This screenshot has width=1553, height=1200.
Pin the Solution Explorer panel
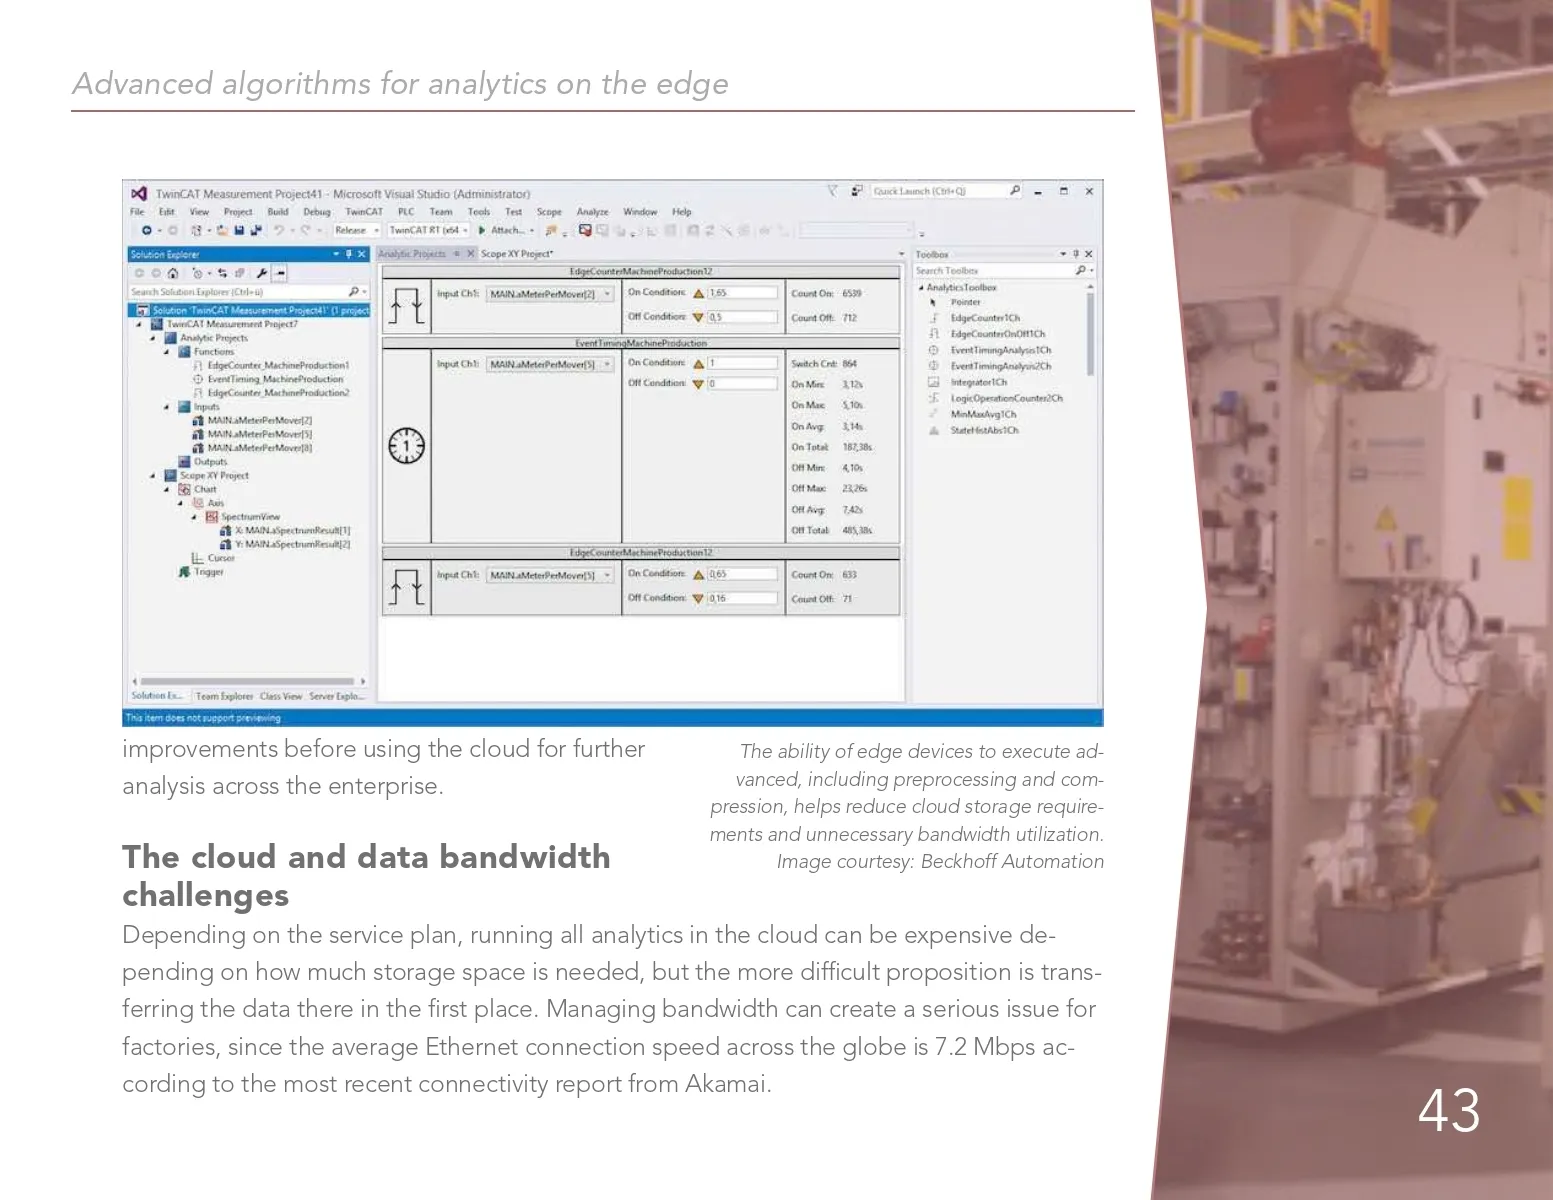click(349, 255)
